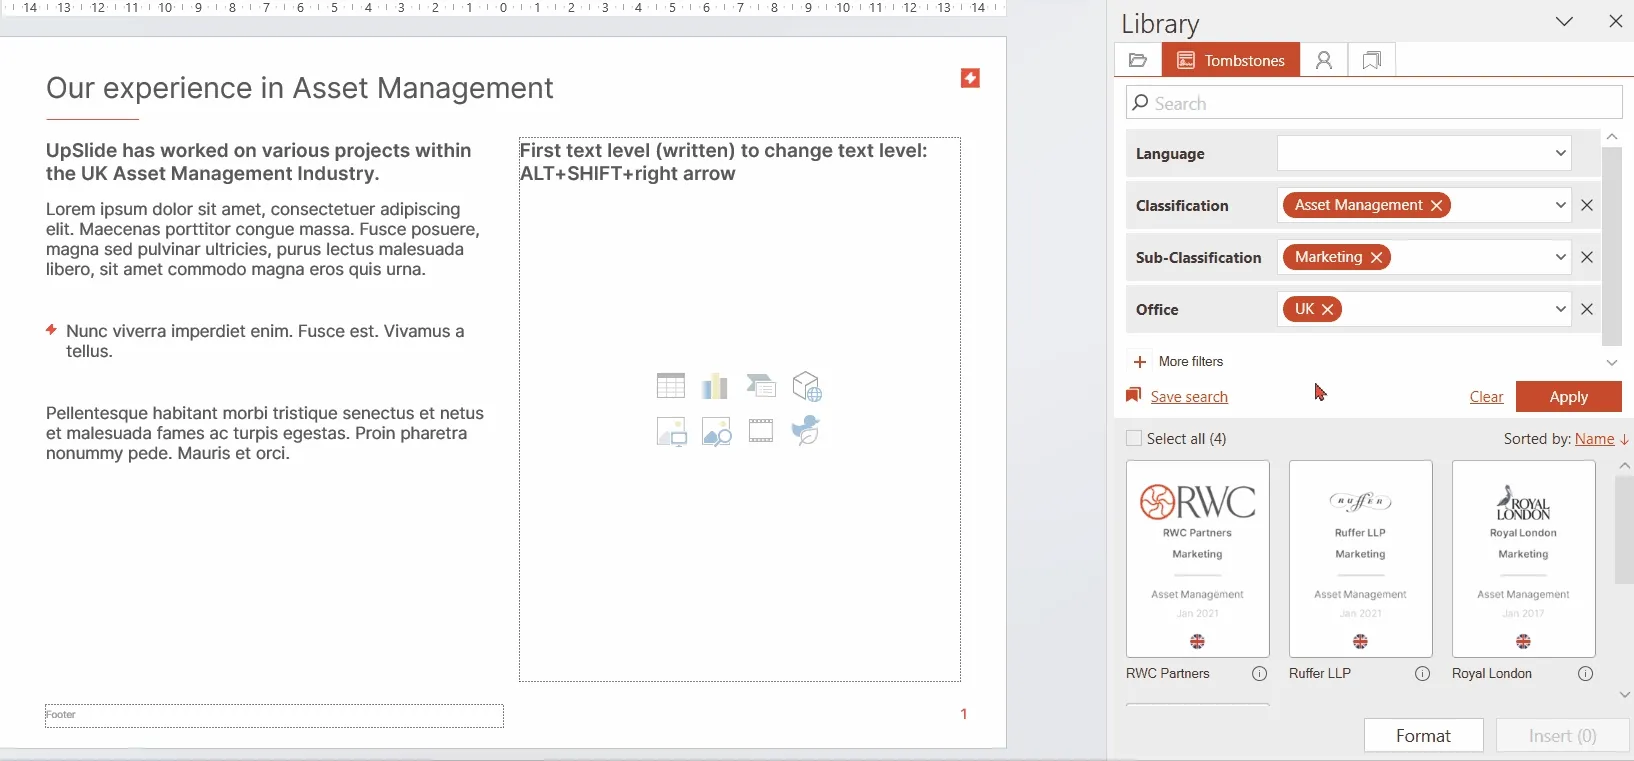Expand the Language dropdown
Image resolution: width=1634 pixels, height=761 pixels.
tap(1560, 153)
